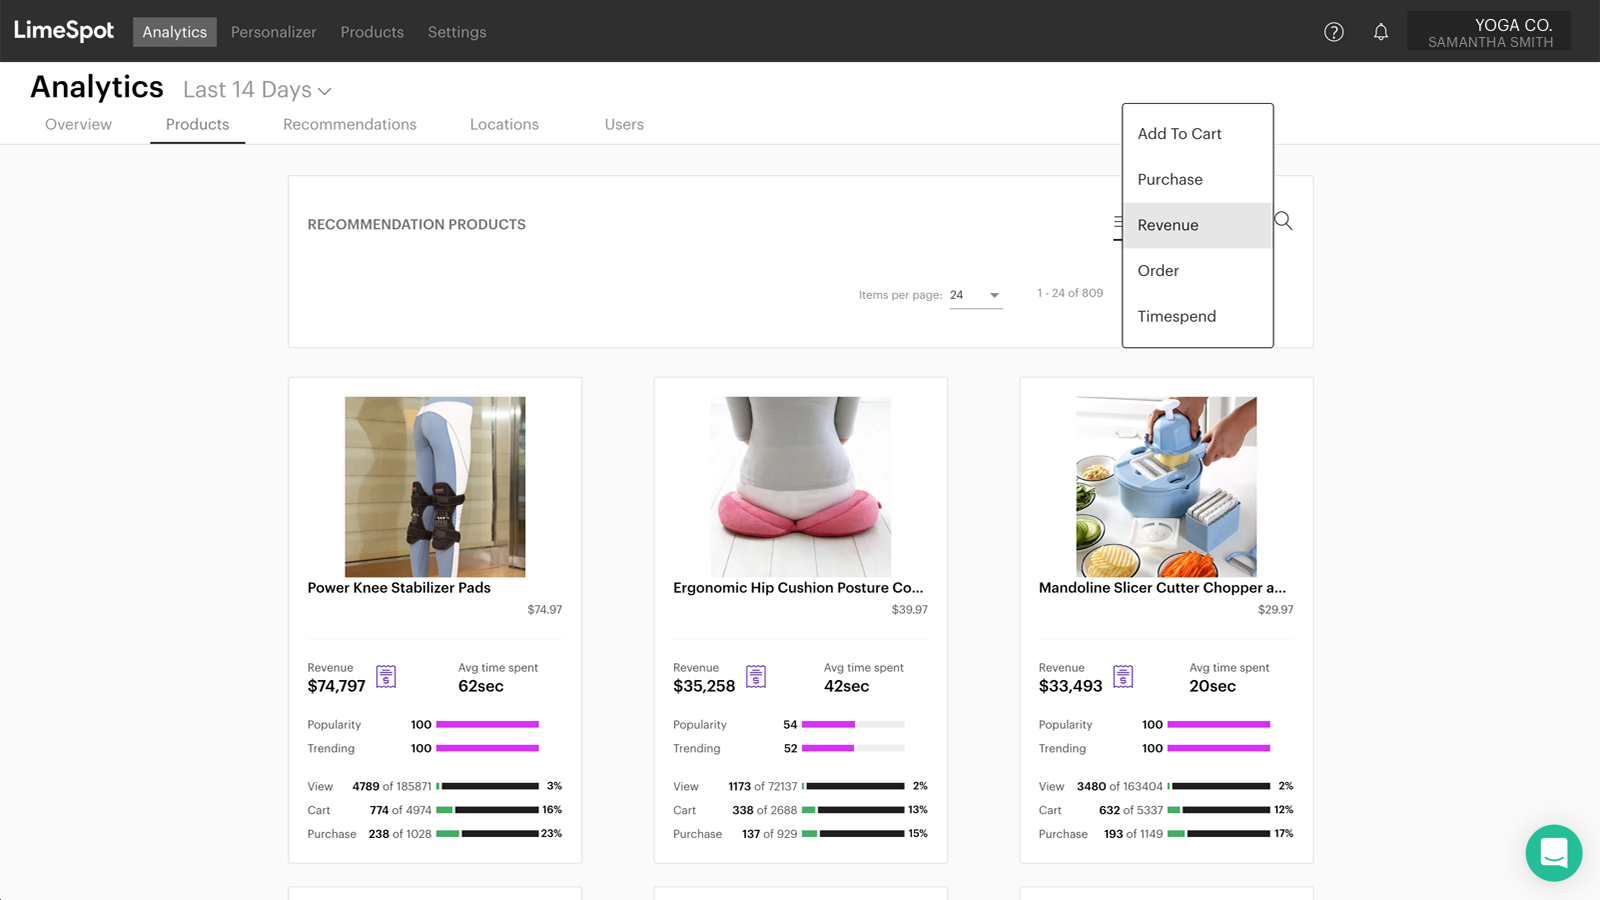Open the chat support bubble

coord(1553,853)
